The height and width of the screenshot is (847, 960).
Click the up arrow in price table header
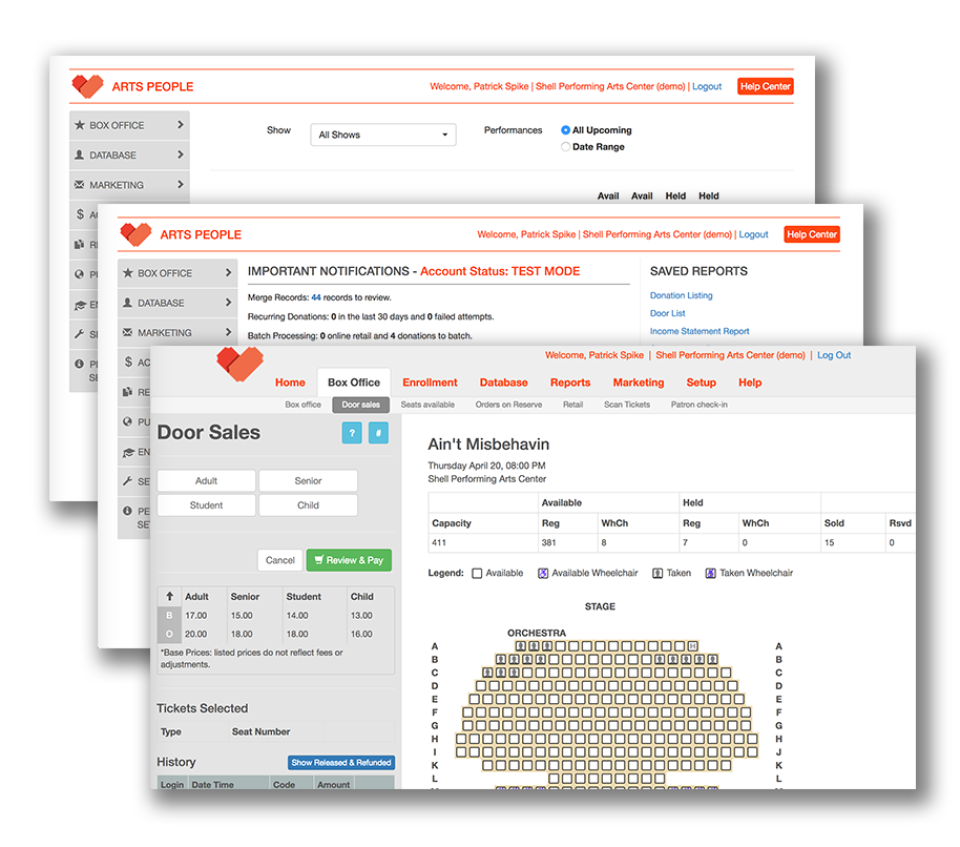point(170,596)
